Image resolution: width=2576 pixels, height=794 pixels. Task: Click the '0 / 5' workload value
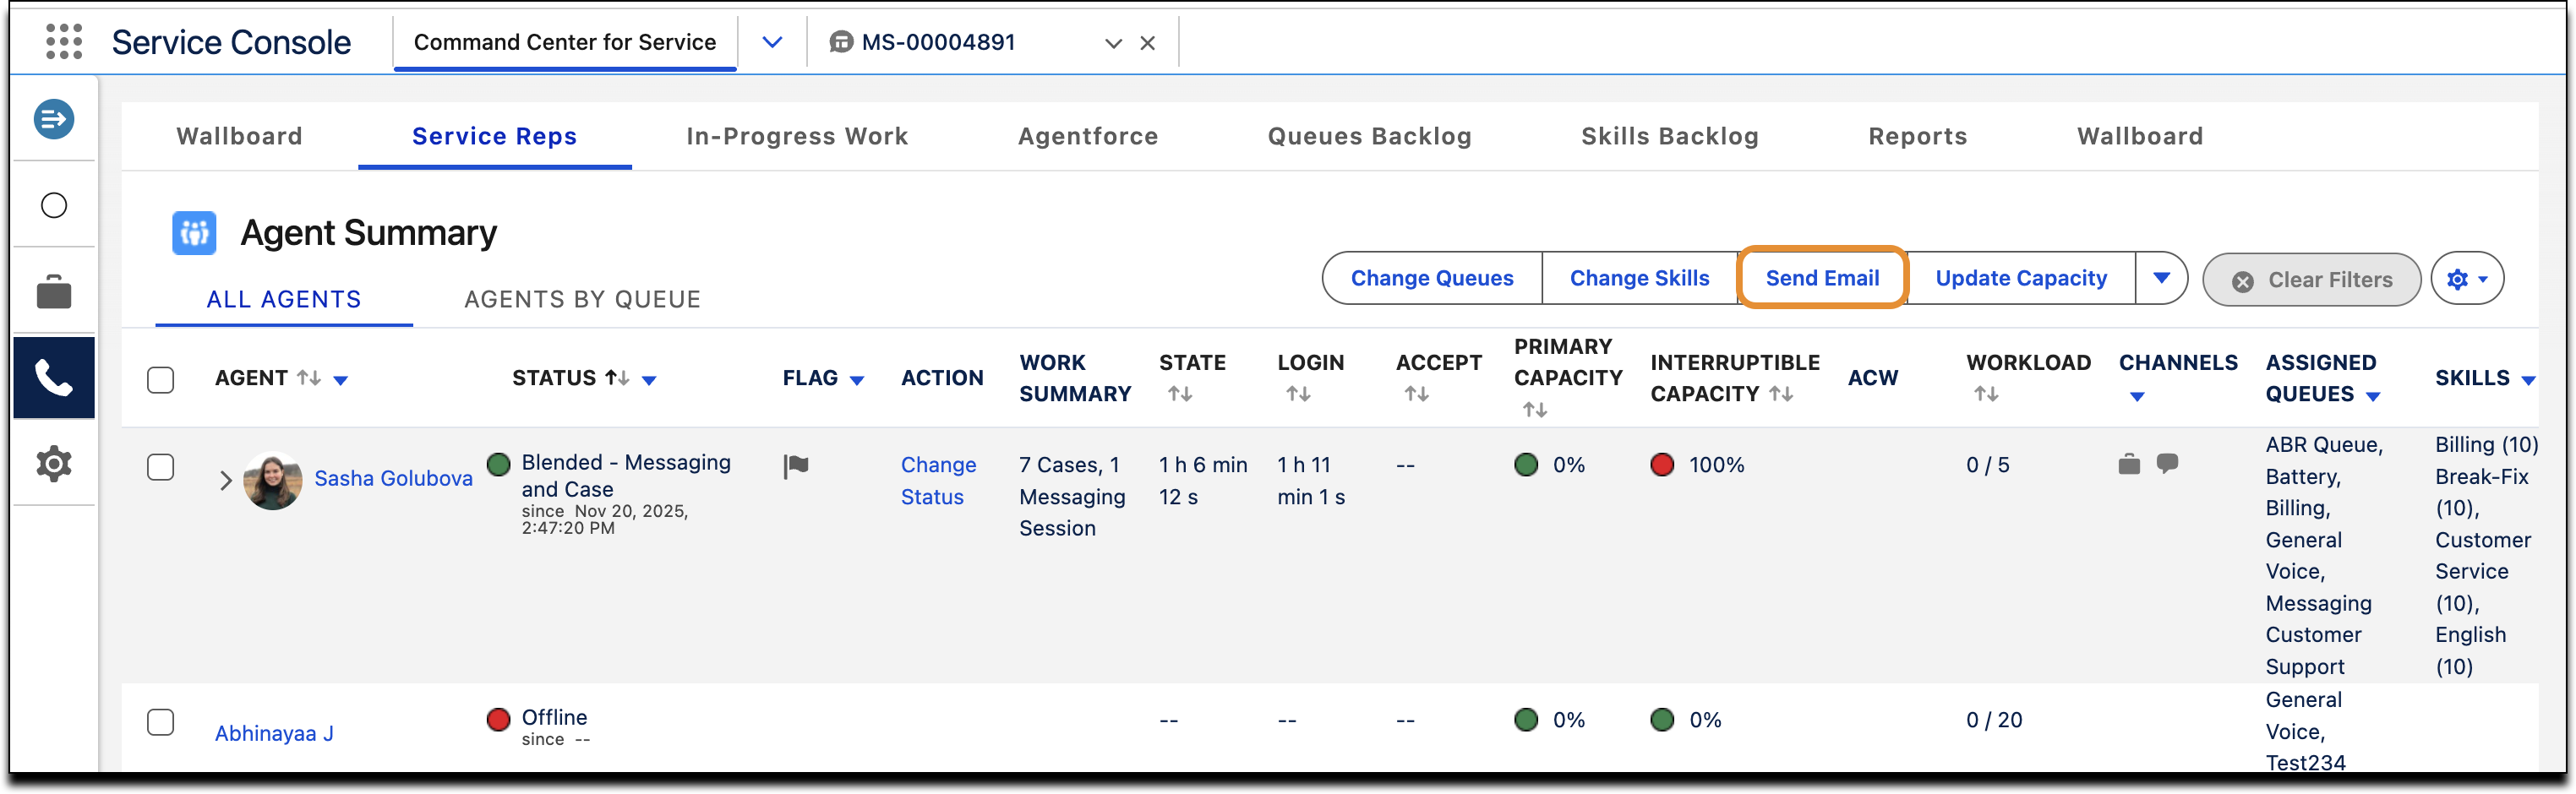pos(1987,465)
